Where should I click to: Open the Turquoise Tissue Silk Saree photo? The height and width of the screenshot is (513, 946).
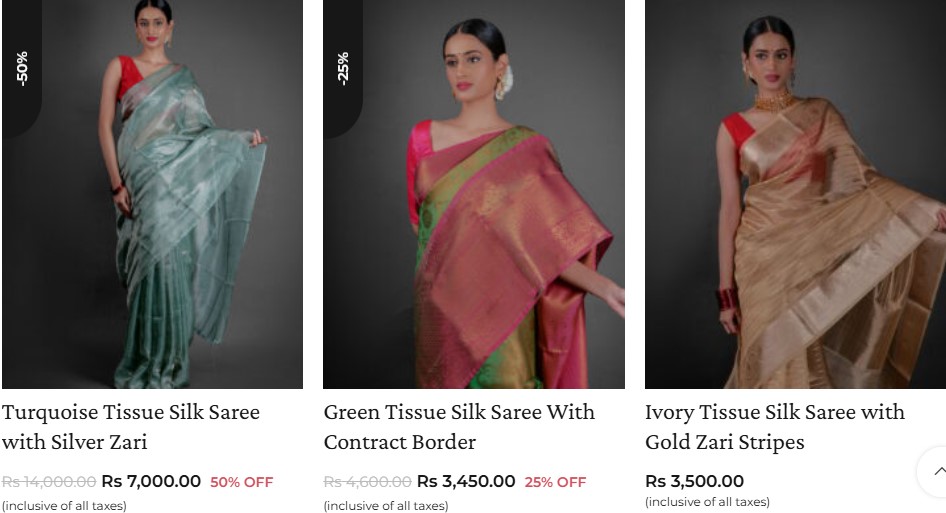(x=153, y=194)
